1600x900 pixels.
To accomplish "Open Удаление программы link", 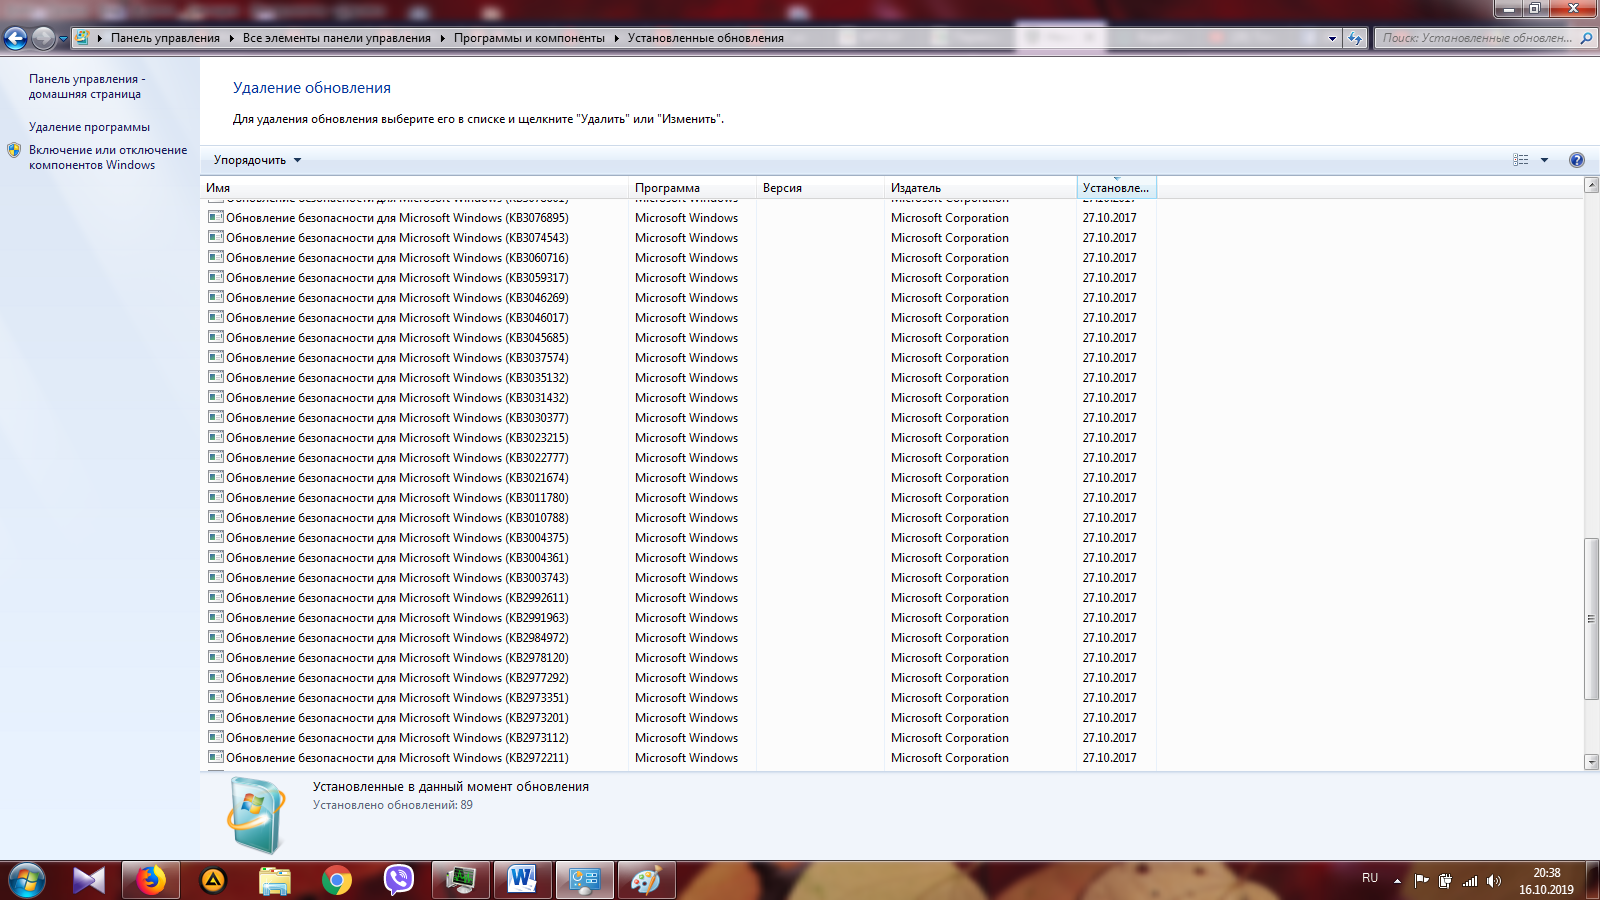I will 89,127.
